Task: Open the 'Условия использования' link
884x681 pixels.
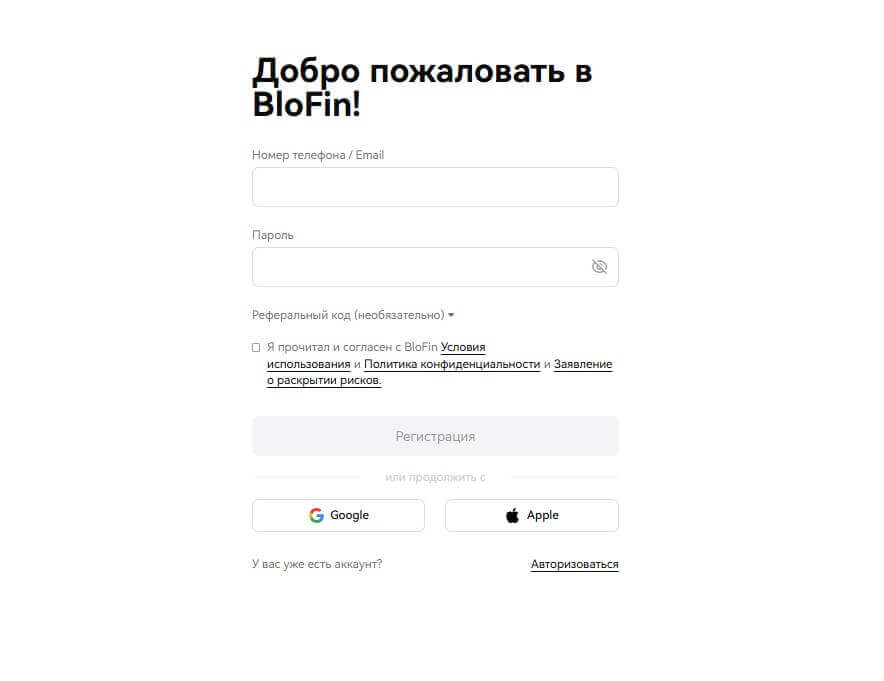Action: tap(464, 347)
